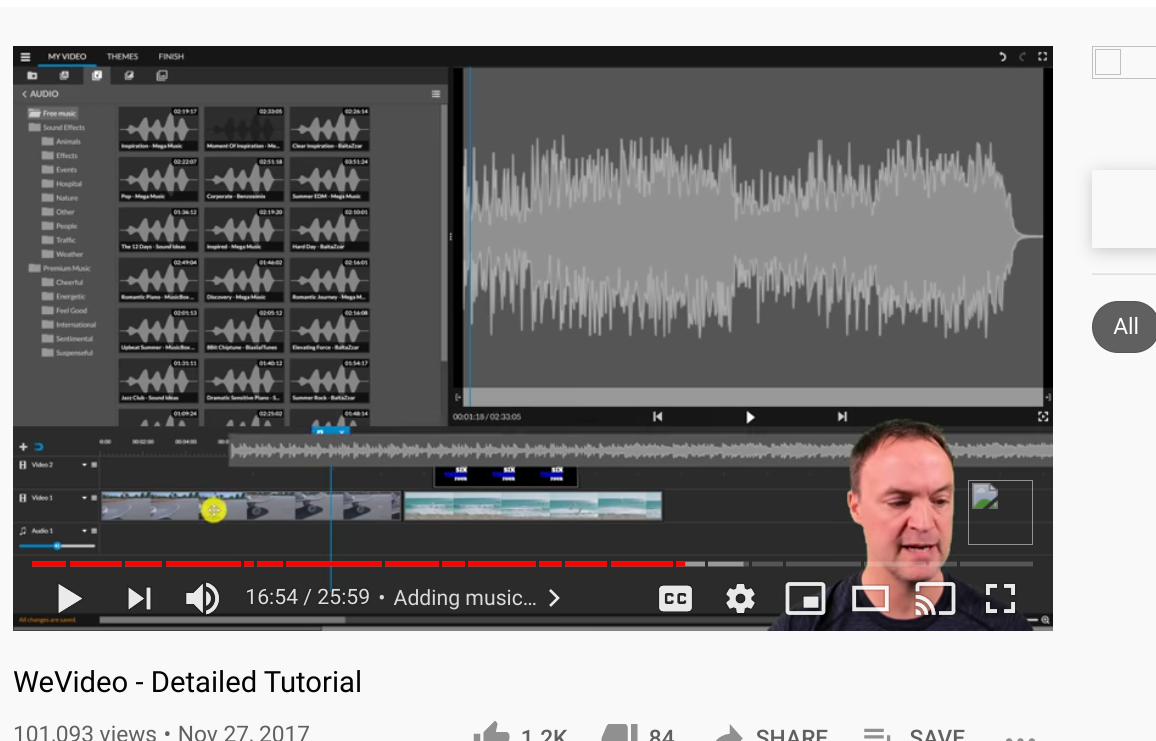Screen dimensions: 1156x741
Task: Open the My Media folder tab icon
Action: (32, 76)
